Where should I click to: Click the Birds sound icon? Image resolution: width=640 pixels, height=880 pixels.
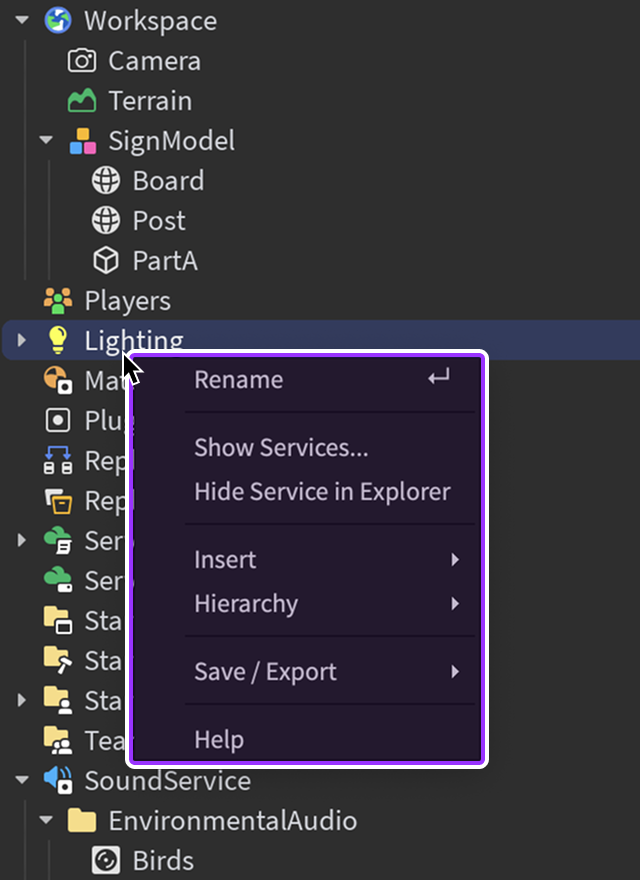coord(106,860)
